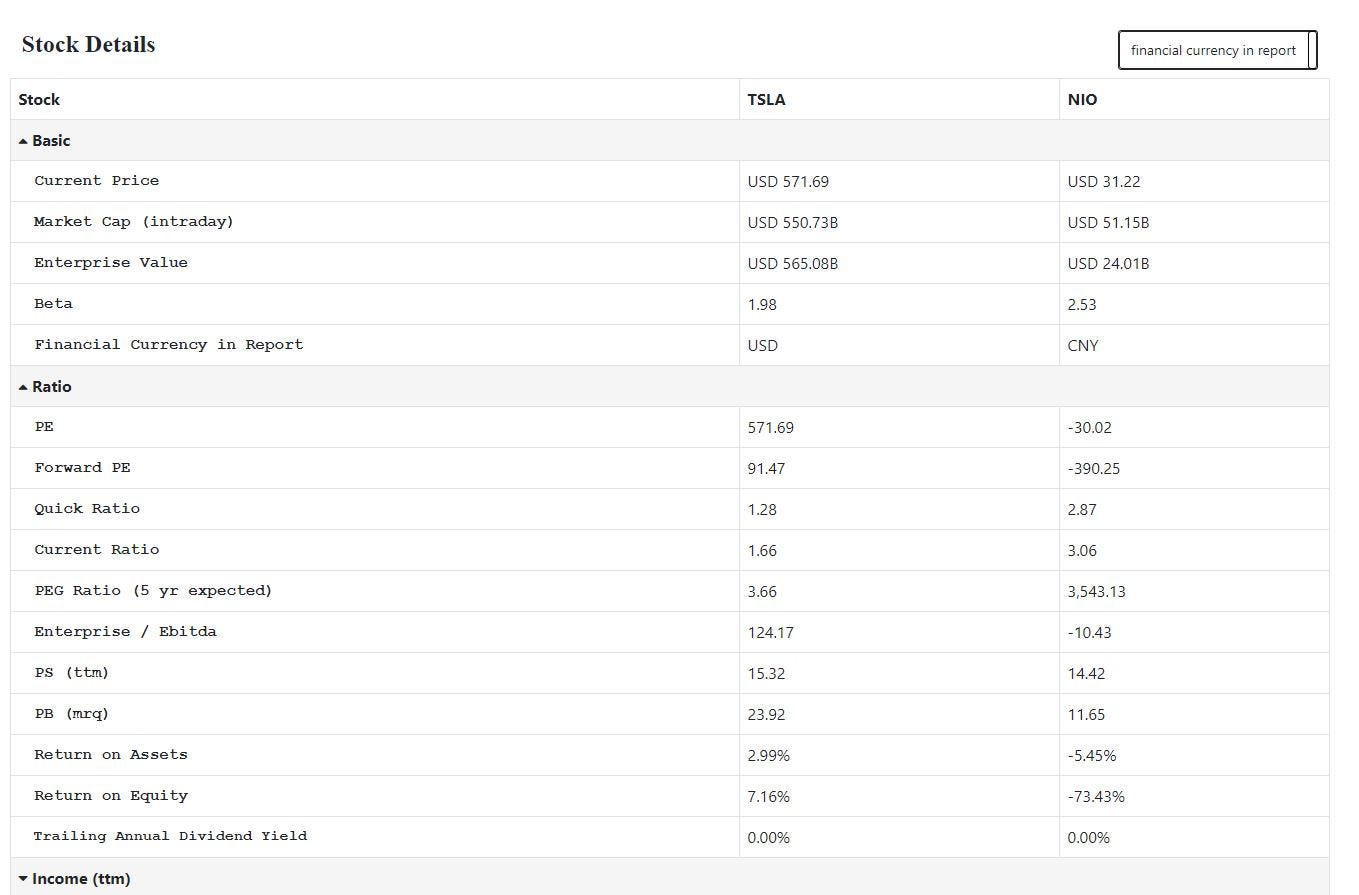Click NIO Enterprise/Ebitda value -10.43
This screenshot has height=895, width=1359.
tap(1089, 633)
